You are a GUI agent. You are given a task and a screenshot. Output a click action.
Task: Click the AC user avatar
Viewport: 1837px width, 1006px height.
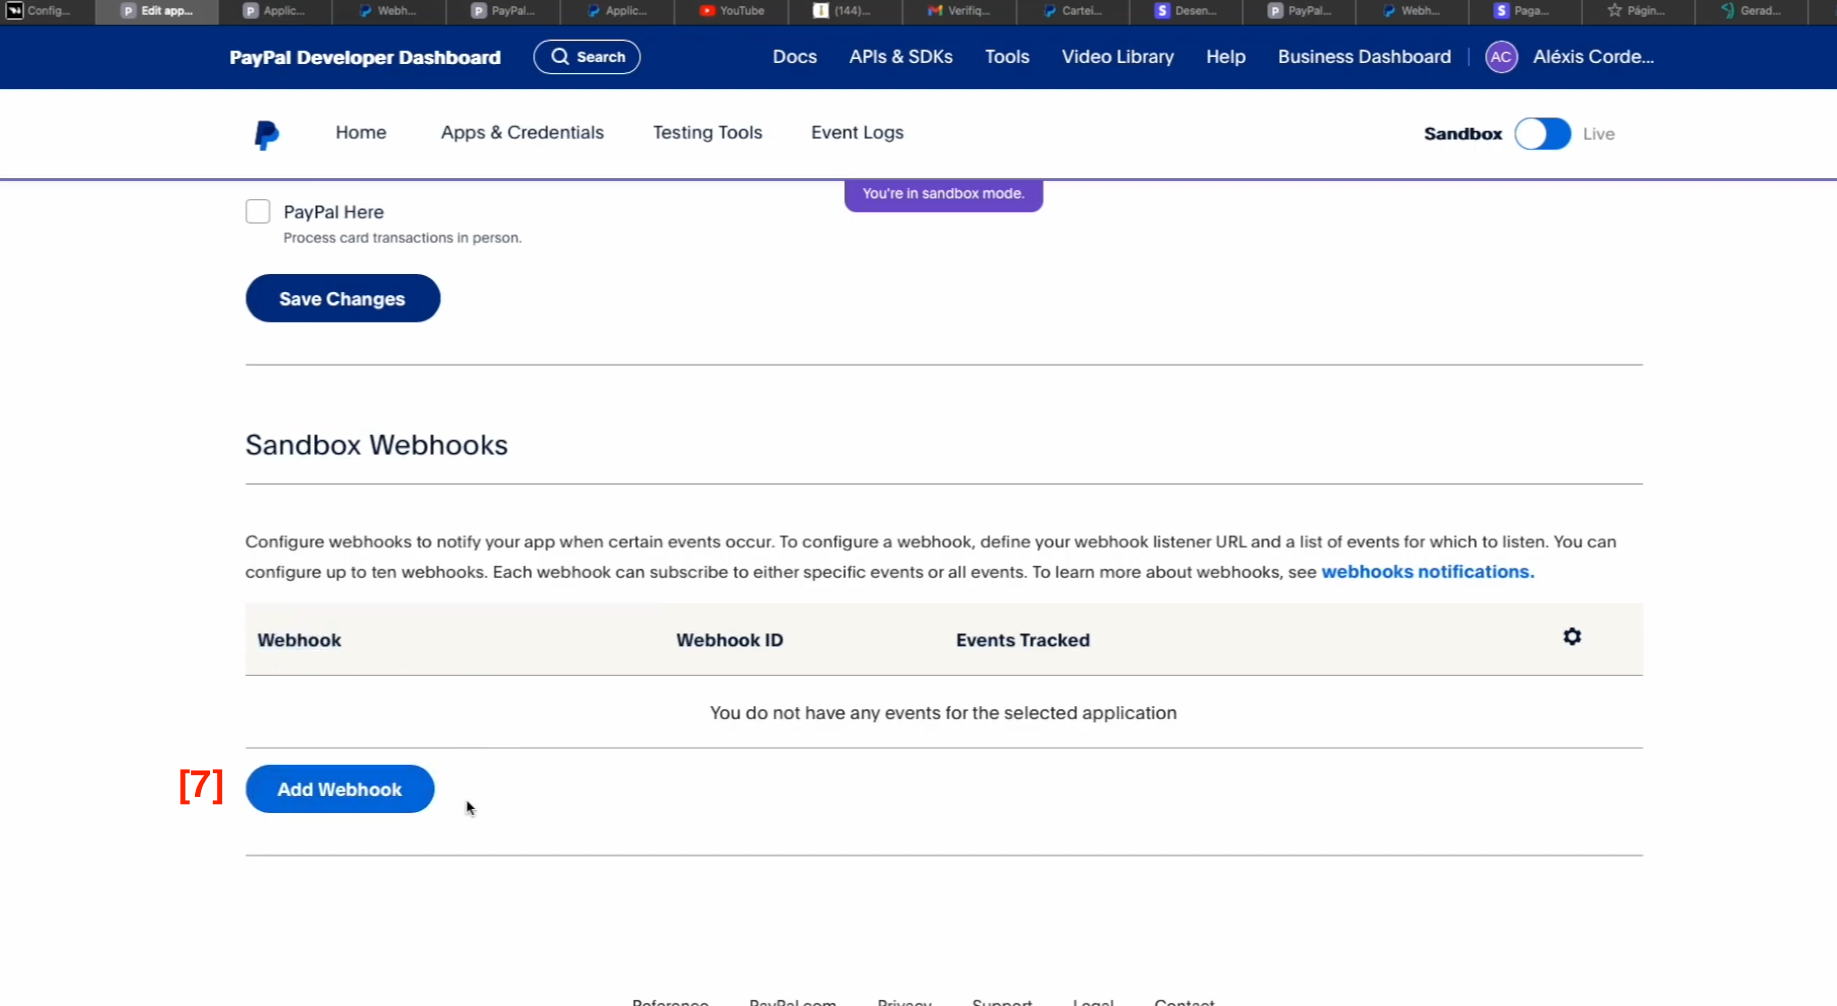coord(1501,57)
